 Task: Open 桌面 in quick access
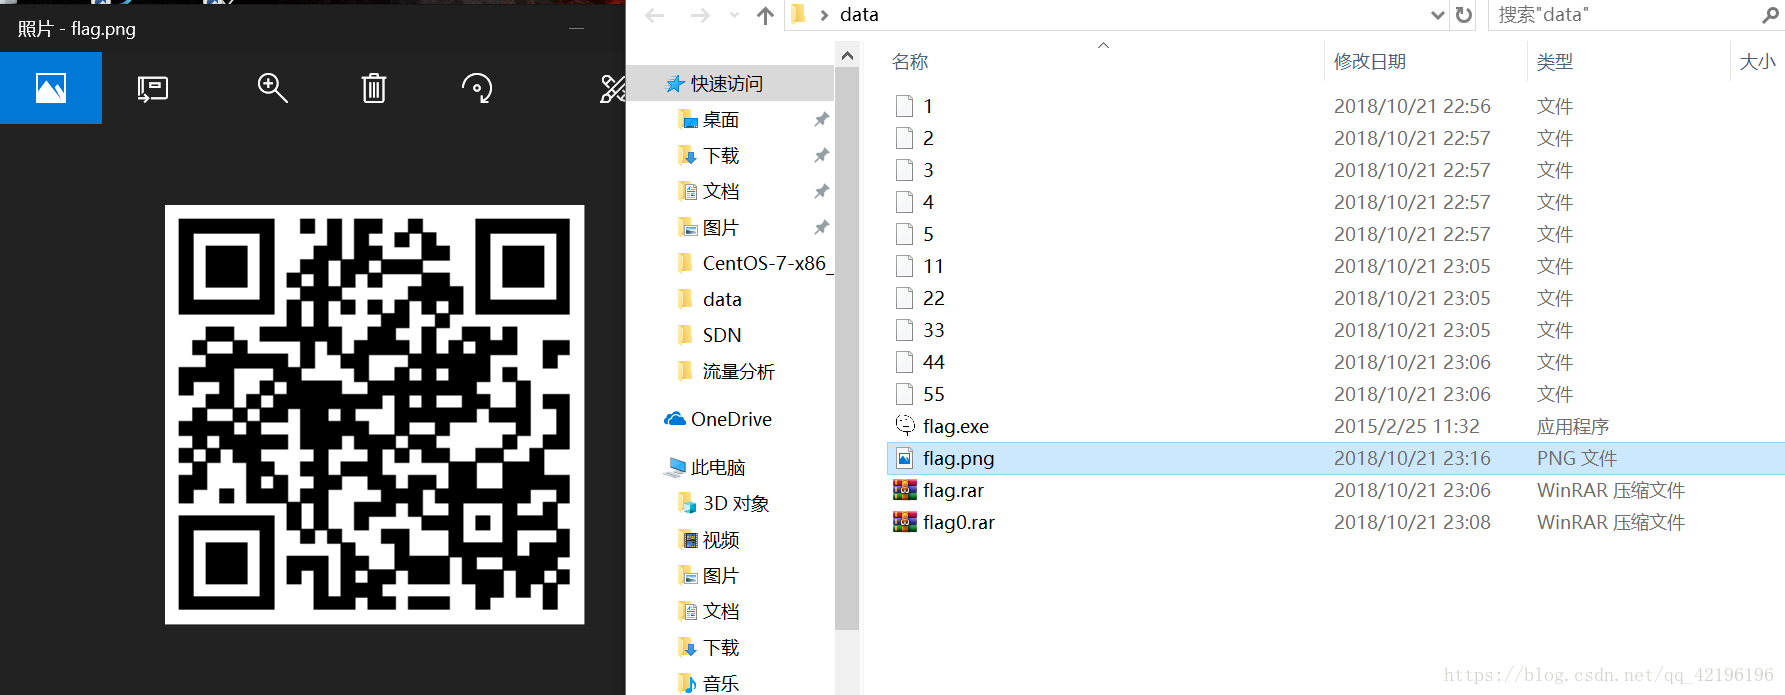pos(721,120)
